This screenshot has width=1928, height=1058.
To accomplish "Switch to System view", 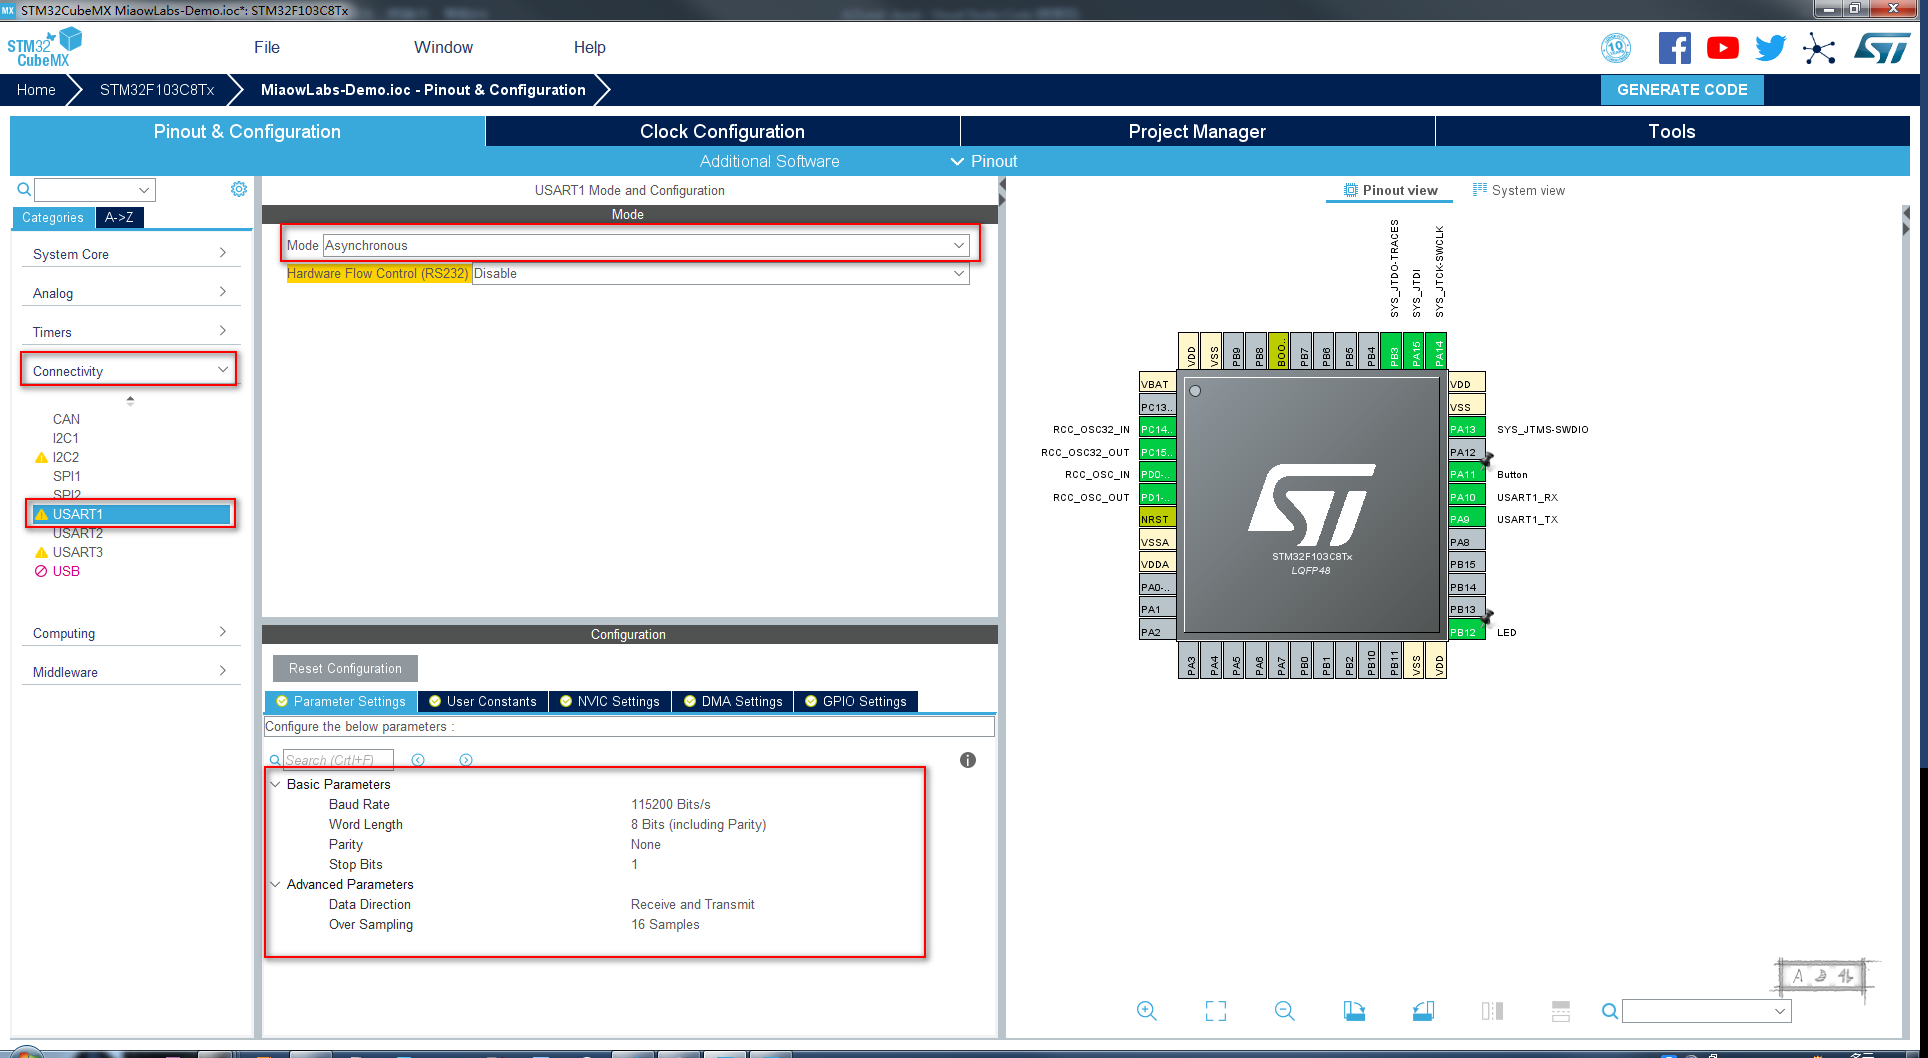I will 1519,190.
